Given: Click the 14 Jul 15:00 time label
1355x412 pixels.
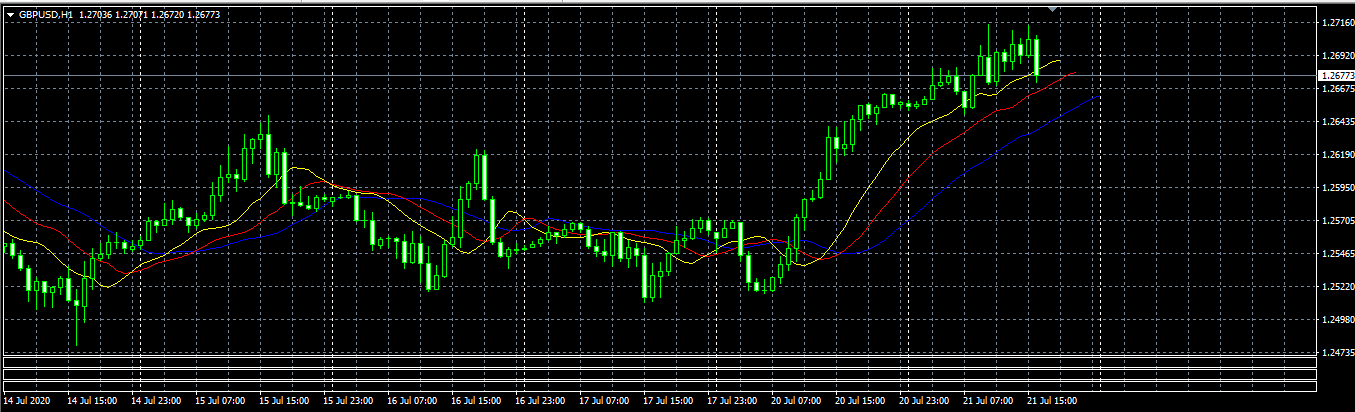Looking at the screenshot, I should tap(92, 401).
